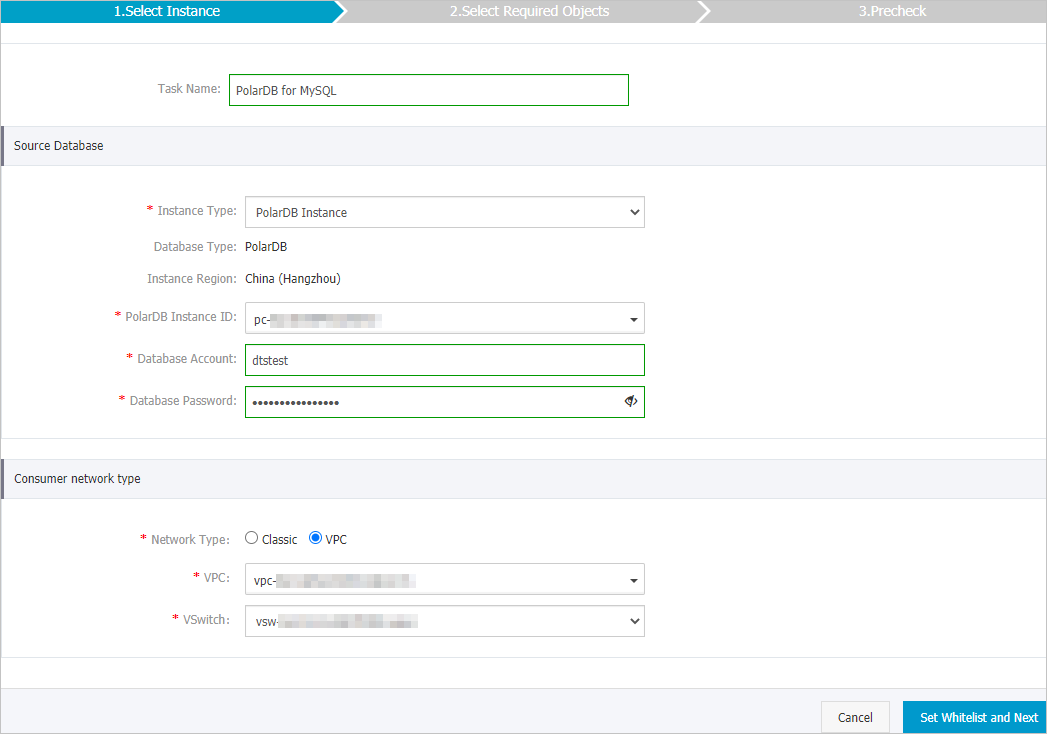Click the VPC dropdown arrow
Viewport: 1047px width, 734px height.
(x=633, y=578)
